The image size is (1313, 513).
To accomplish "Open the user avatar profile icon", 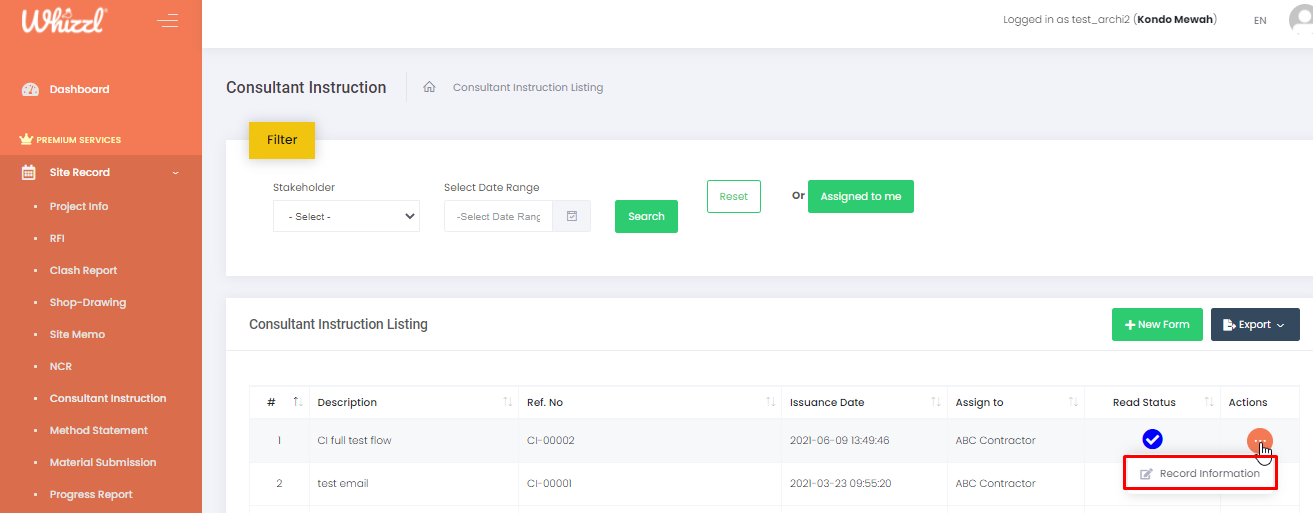I will point(1302,20).
